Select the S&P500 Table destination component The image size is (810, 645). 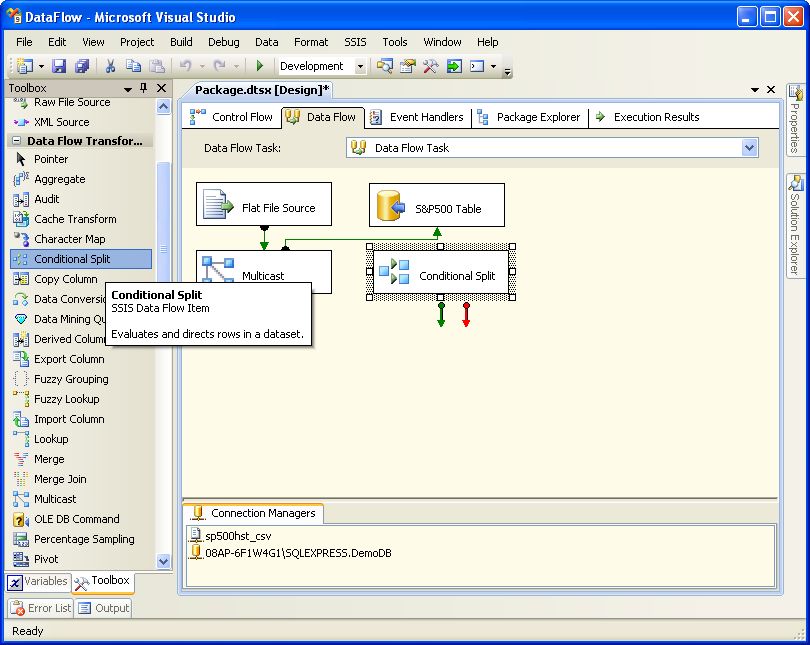(437, 208)
